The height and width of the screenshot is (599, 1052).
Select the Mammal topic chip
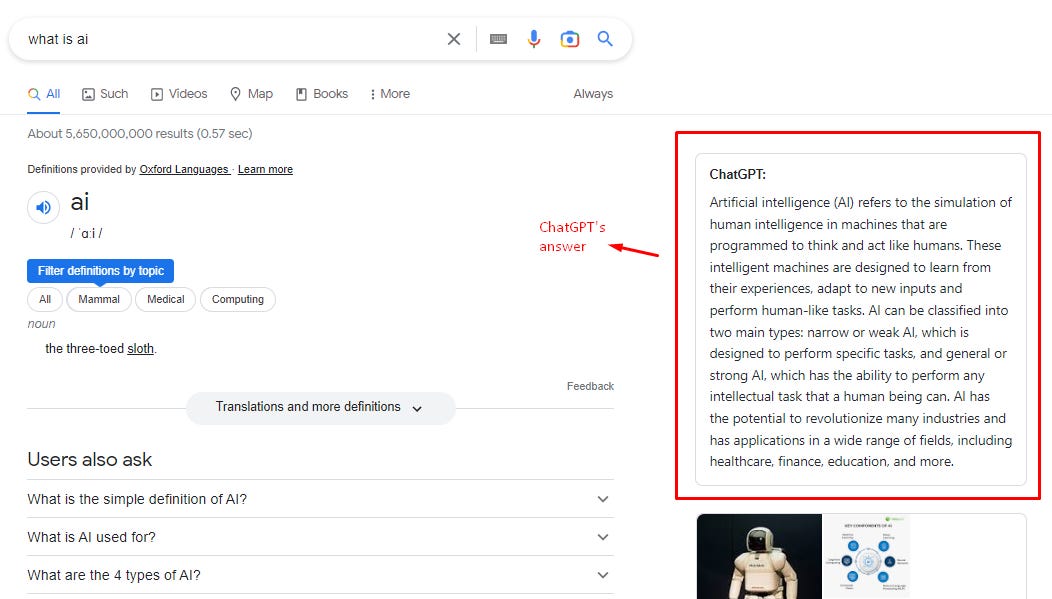(99, 299)
